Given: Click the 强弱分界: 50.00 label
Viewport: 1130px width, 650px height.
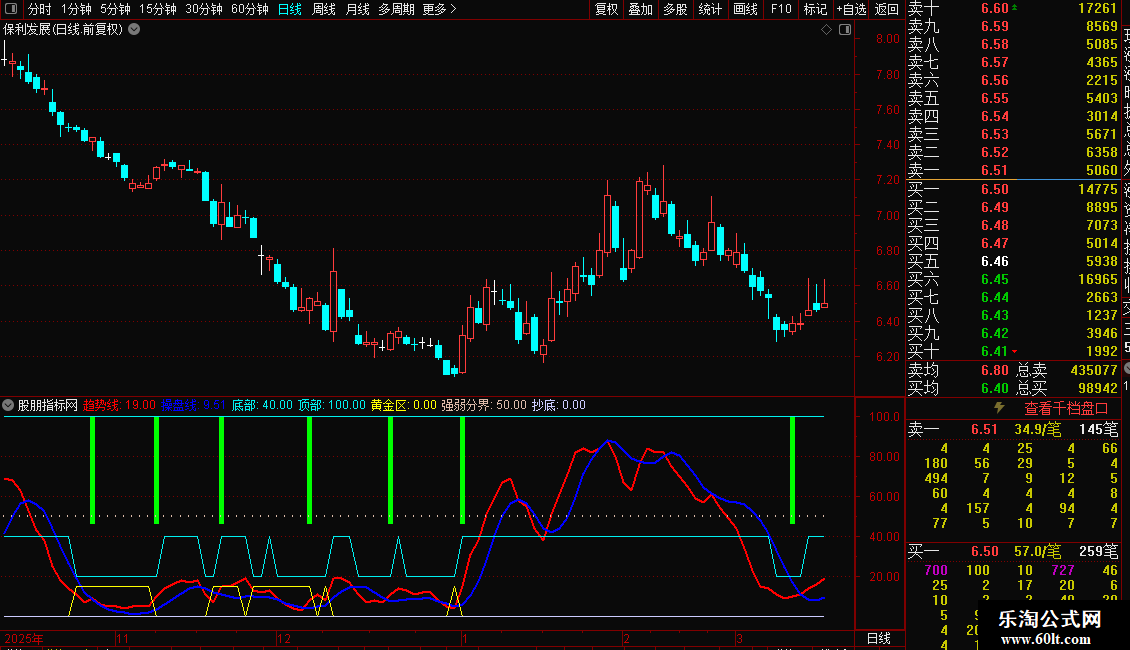Looking at the screenshot, I should point(484,405).
